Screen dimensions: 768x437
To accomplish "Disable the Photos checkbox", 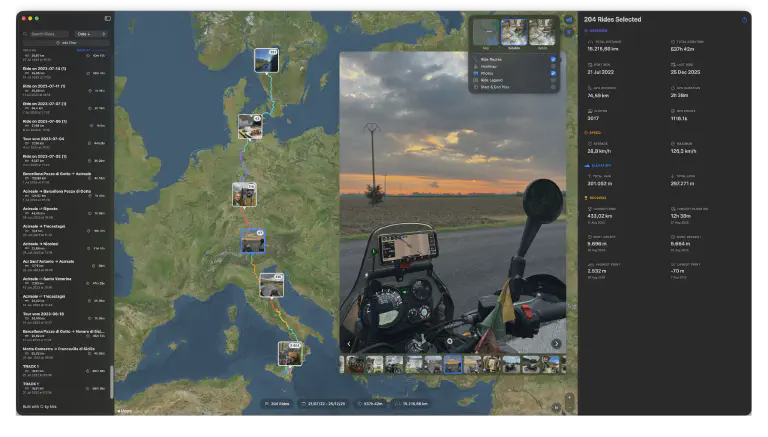I will [553, 73].
